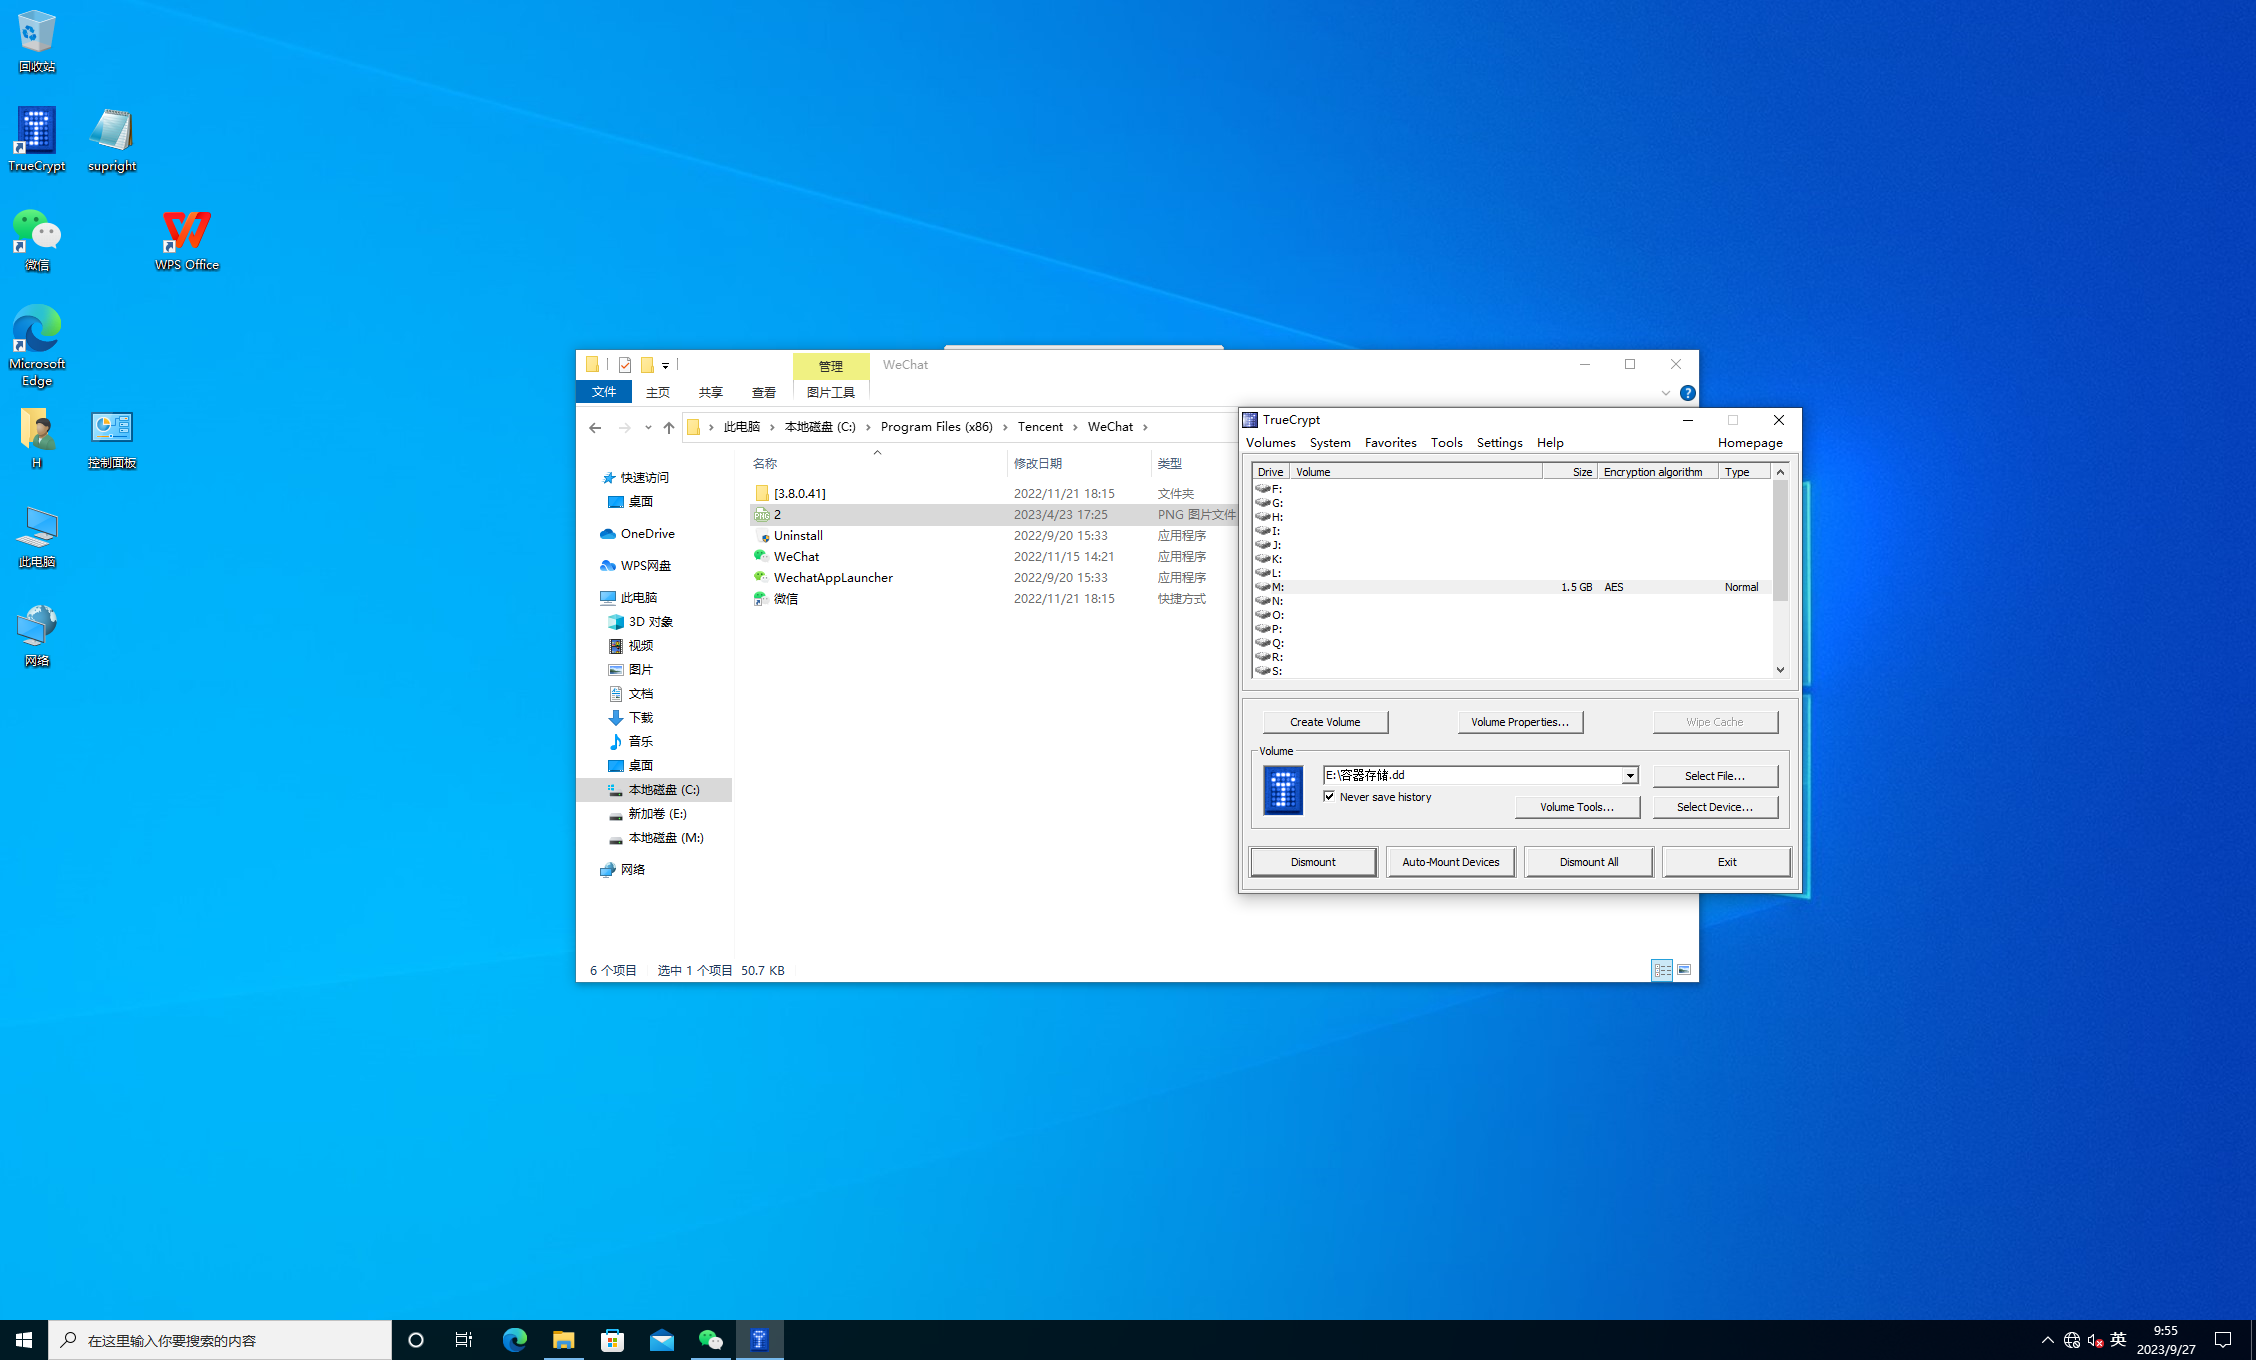Open quick access toolbar customize dropdown
The image size is (2256, 1360).
[665, 366]
